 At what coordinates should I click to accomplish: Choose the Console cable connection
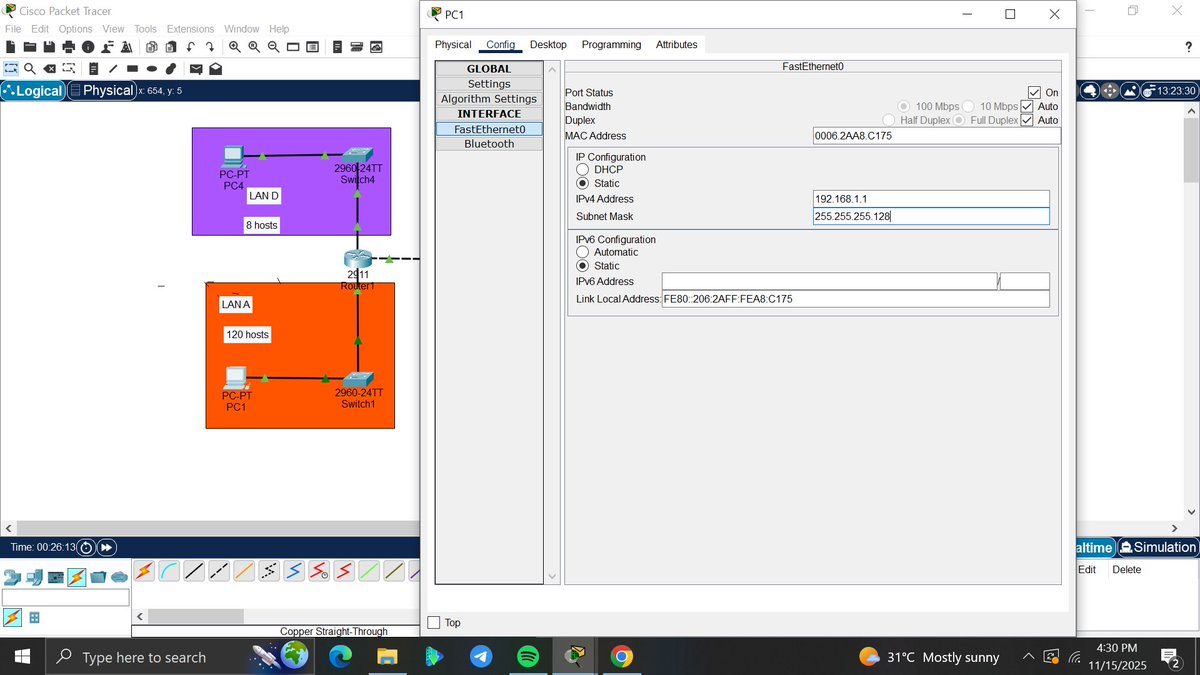point(170,570)
